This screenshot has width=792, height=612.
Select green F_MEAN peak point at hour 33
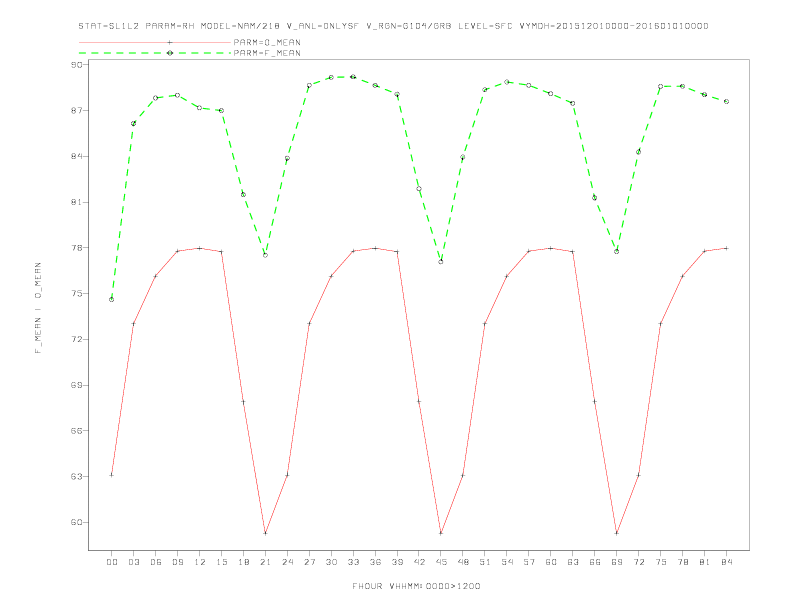353,77
